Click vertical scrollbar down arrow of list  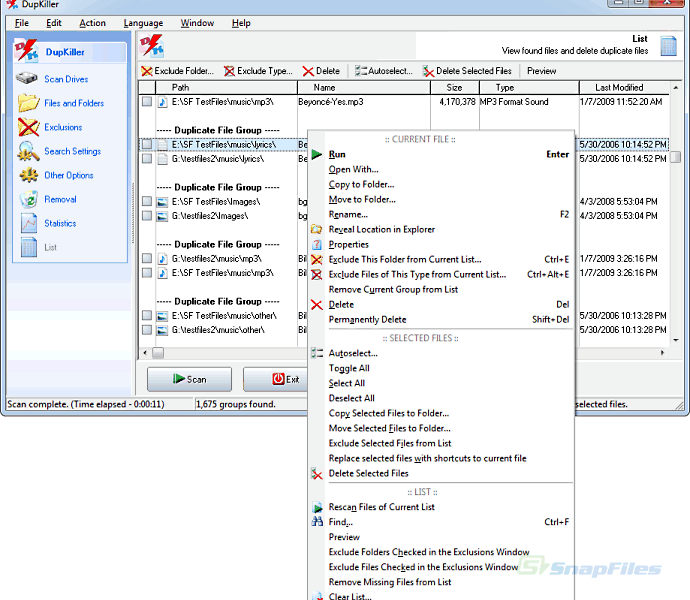pyautogui.click(x=676, y=340)
